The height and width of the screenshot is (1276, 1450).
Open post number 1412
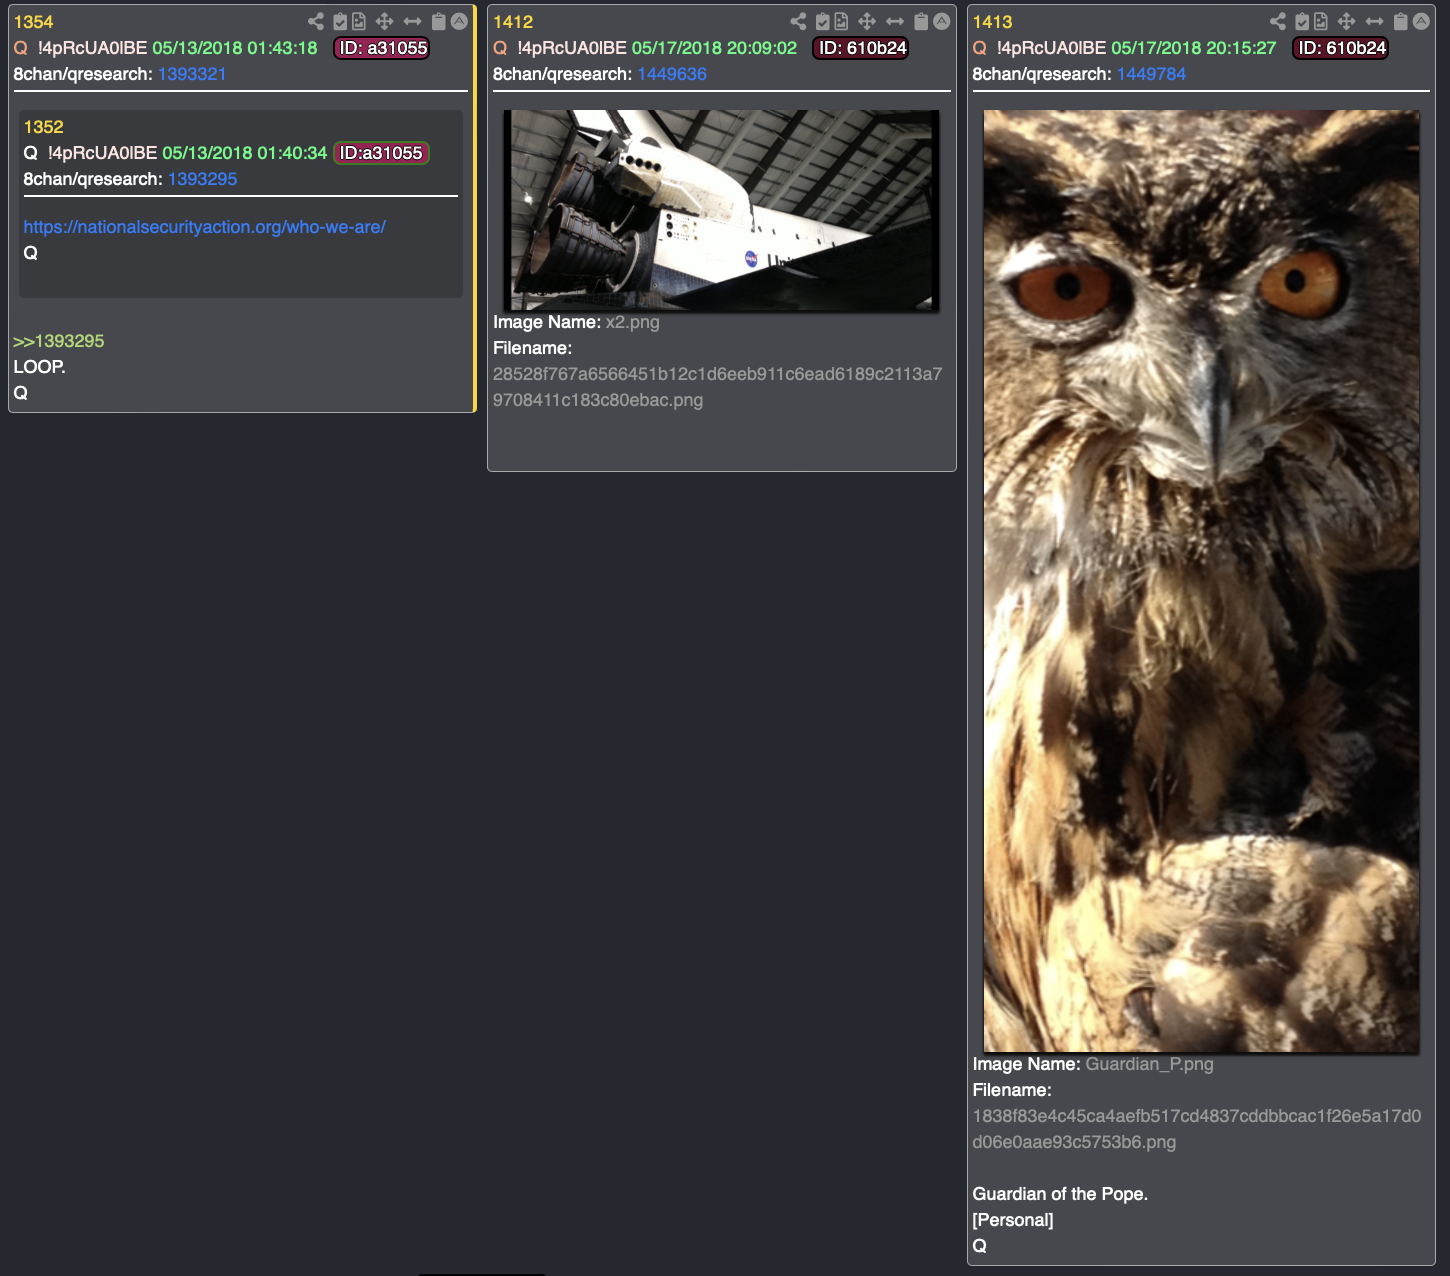(513, 22)
